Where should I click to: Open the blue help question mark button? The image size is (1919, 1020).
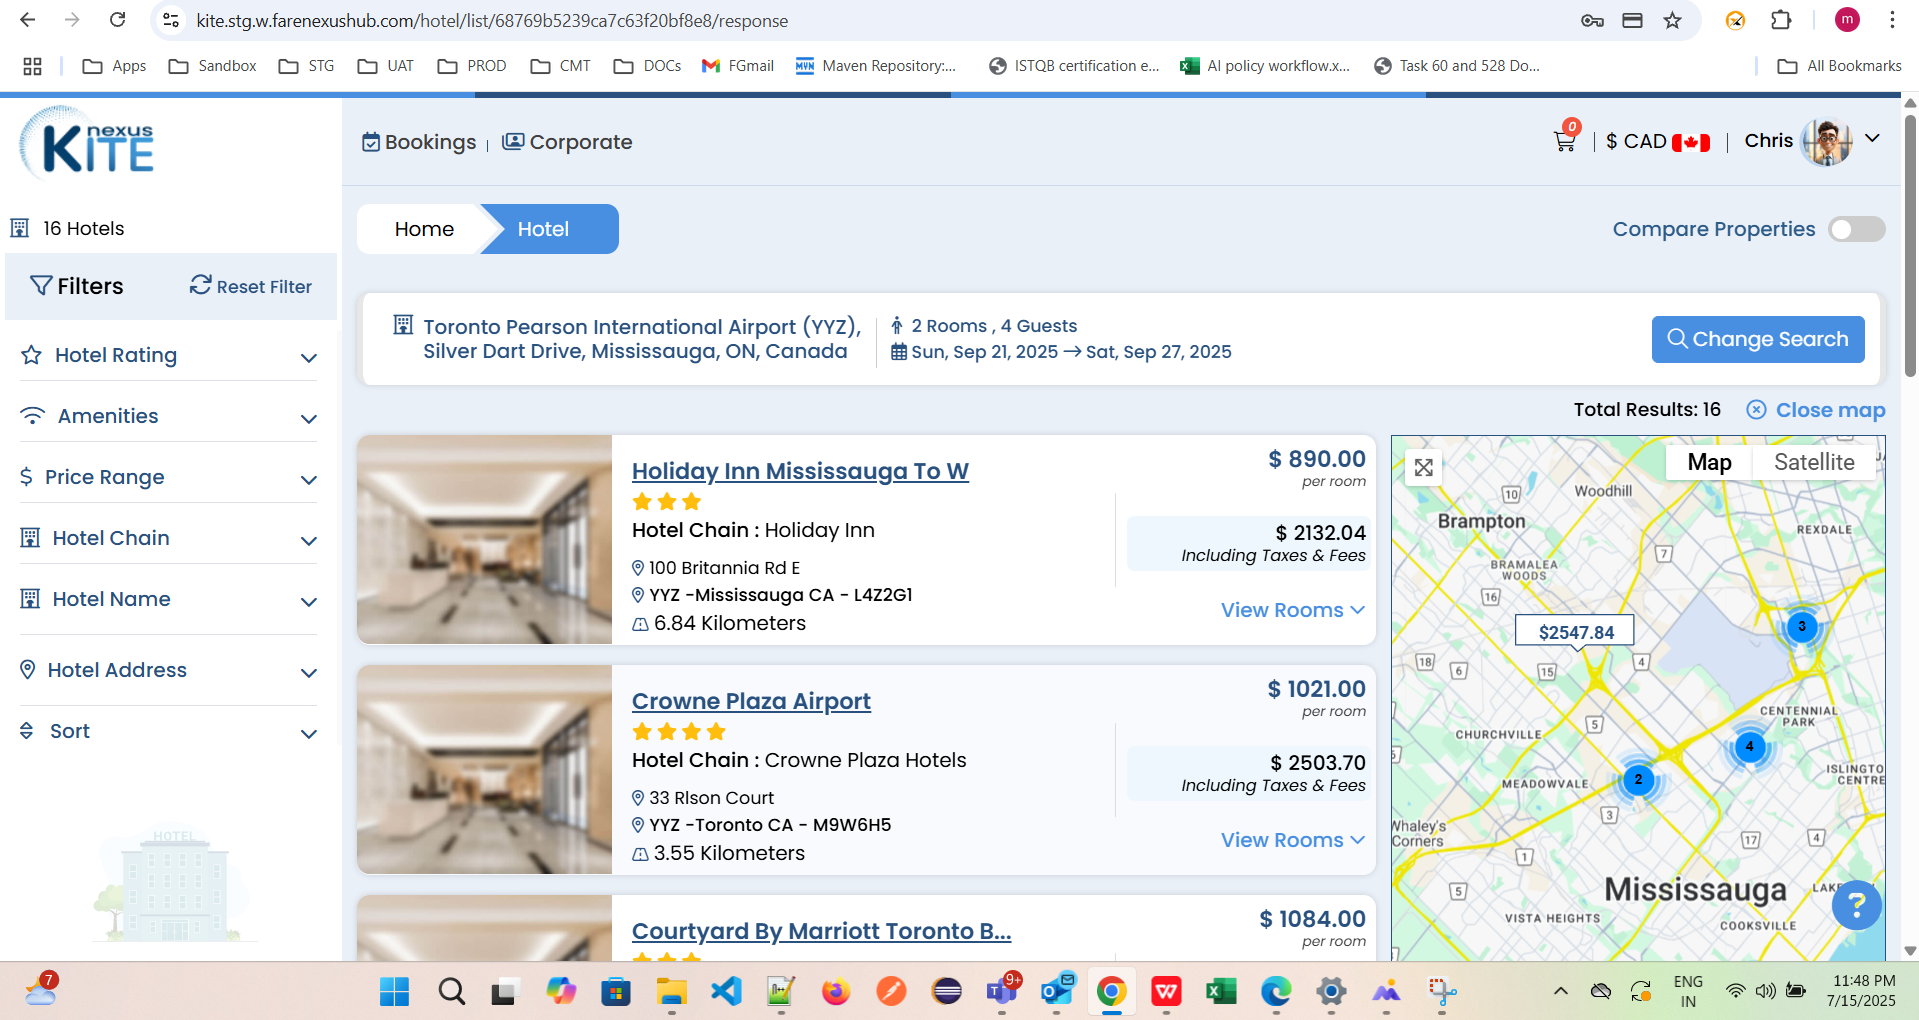pos(1856,905)
